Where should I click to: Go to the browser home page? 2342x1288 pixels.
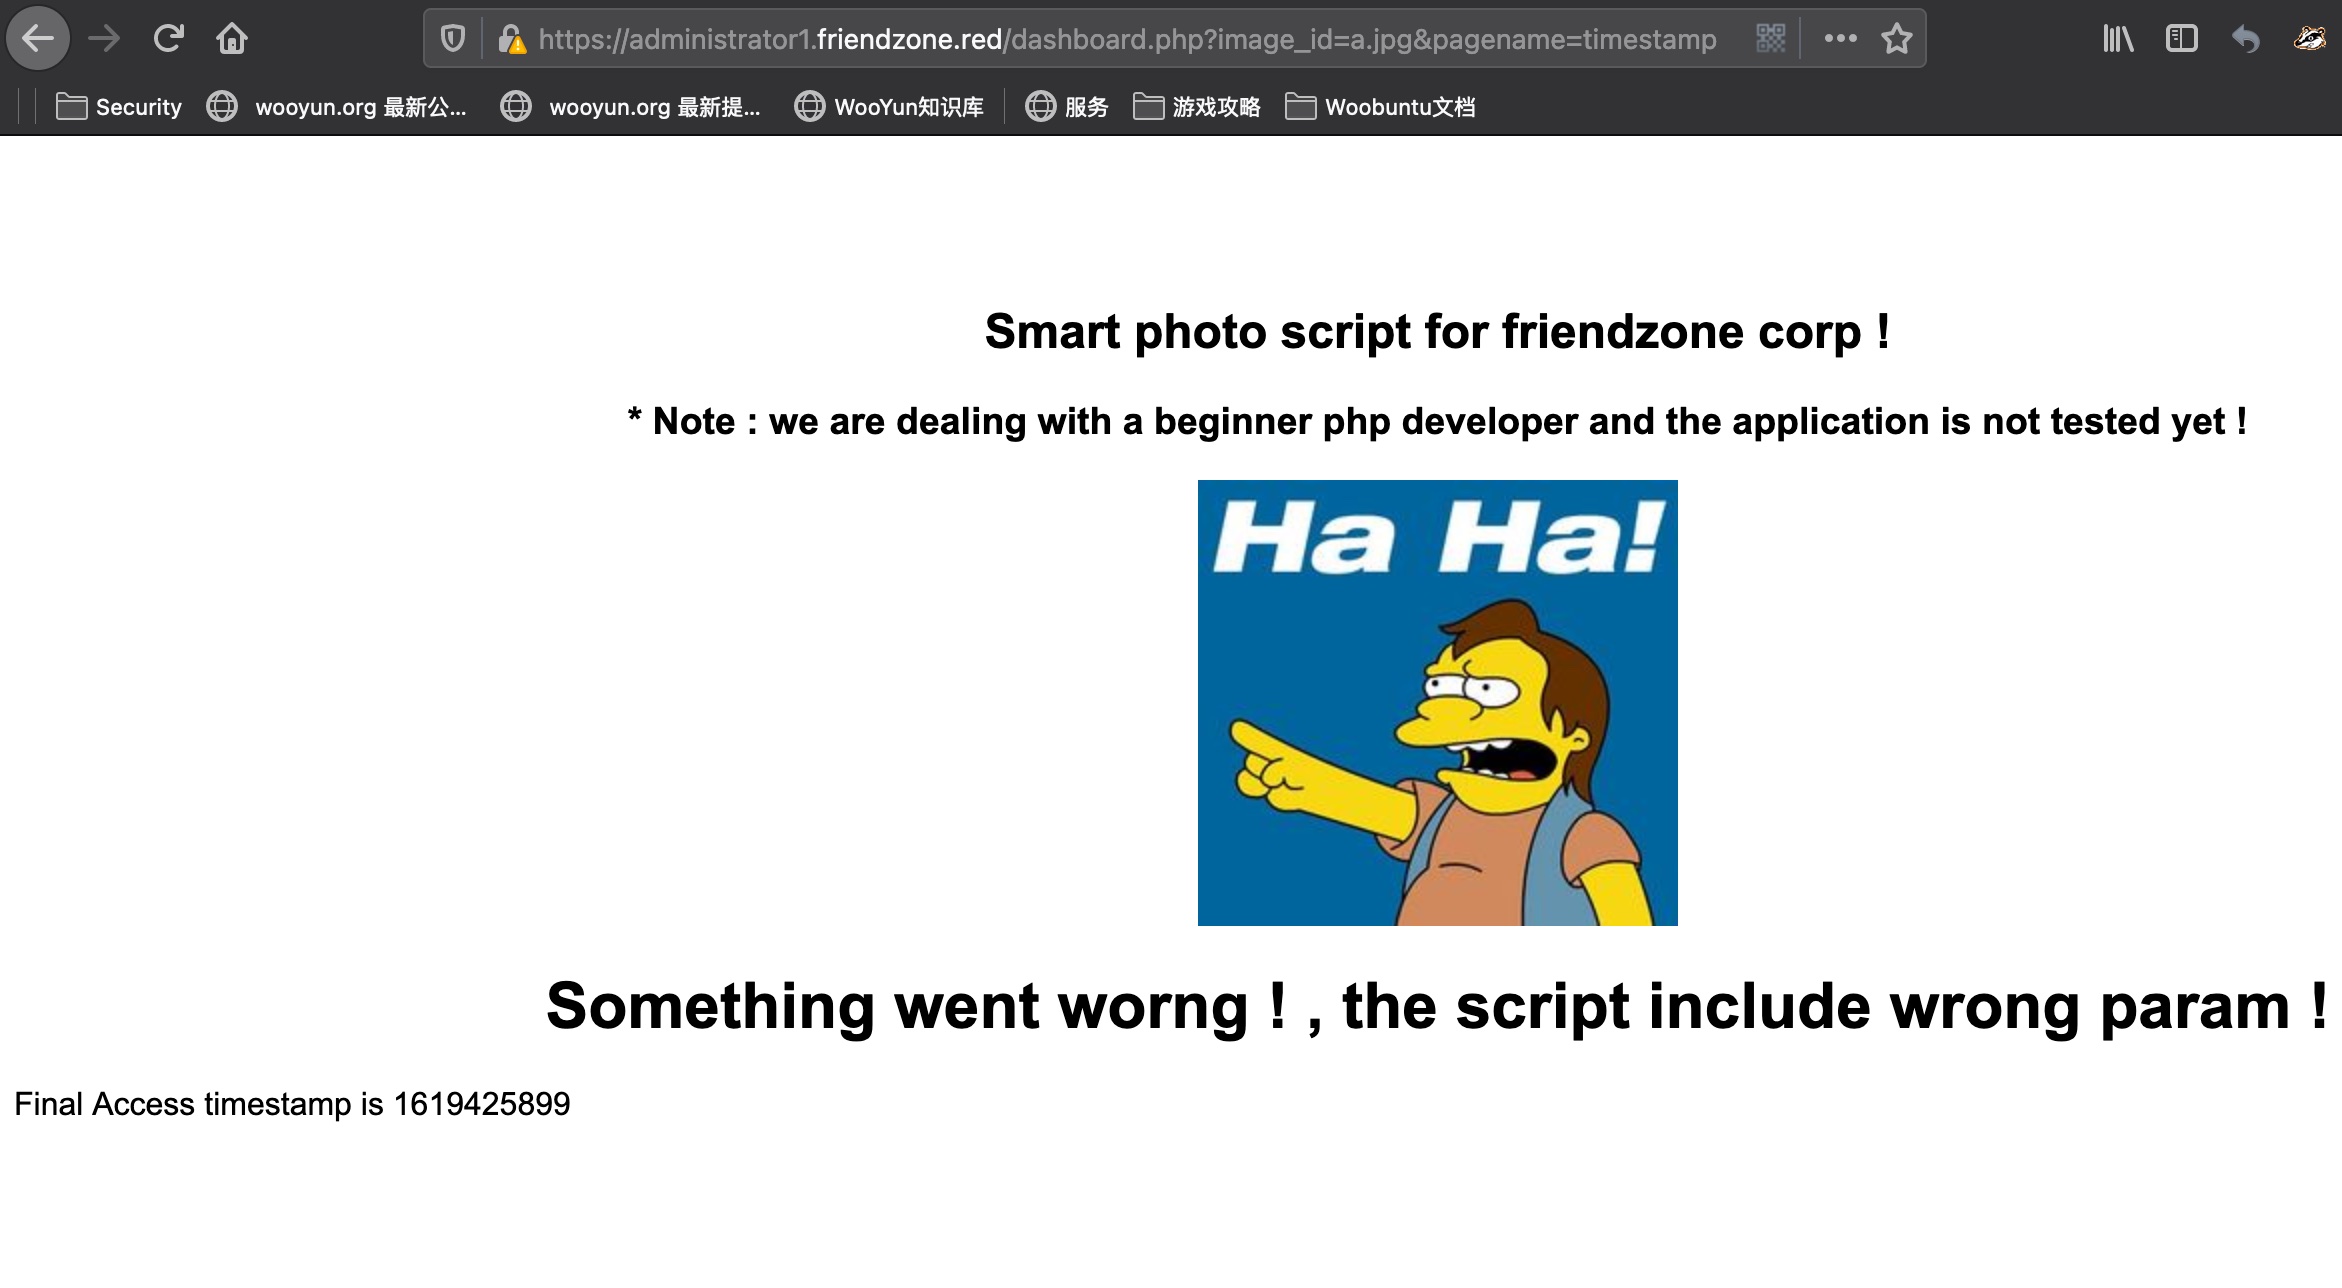(x=232, y=39)
